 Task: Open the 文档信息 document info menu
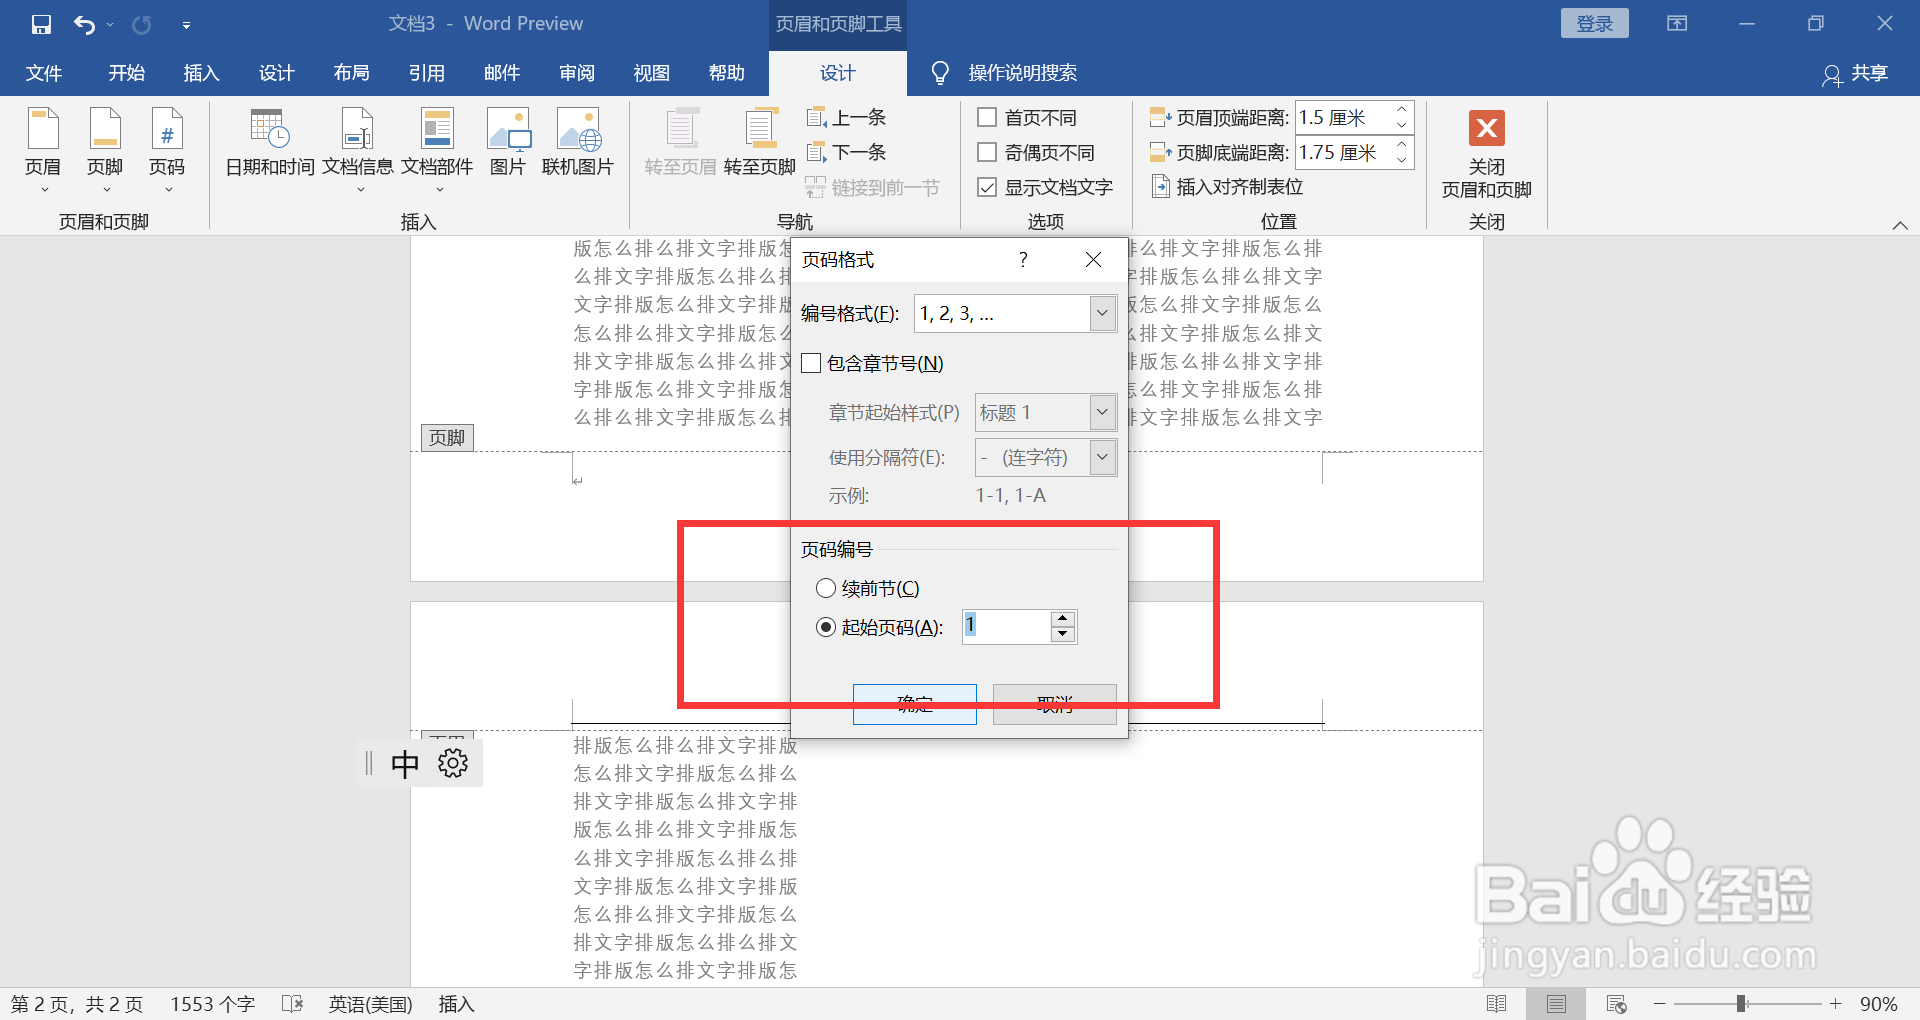pos(358,151)
